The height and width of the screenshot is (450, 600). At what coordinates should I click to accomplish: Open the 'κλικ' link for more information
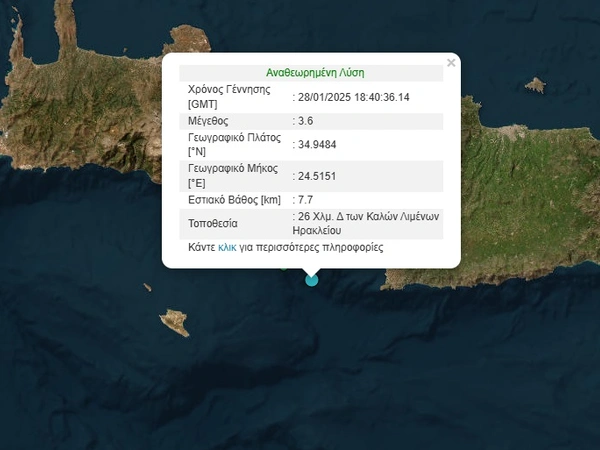227,247
